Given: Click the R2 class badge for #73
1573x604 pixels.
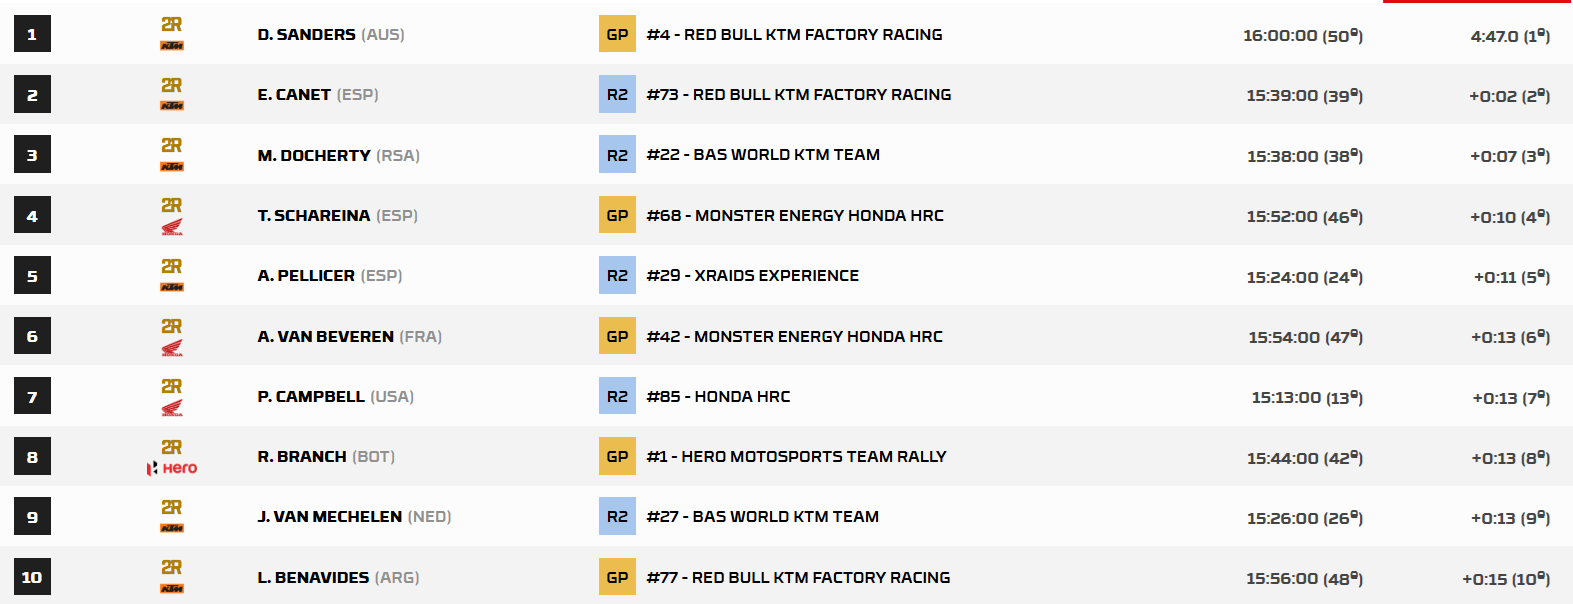Looking at the screenshot, I should click(617, 94).
